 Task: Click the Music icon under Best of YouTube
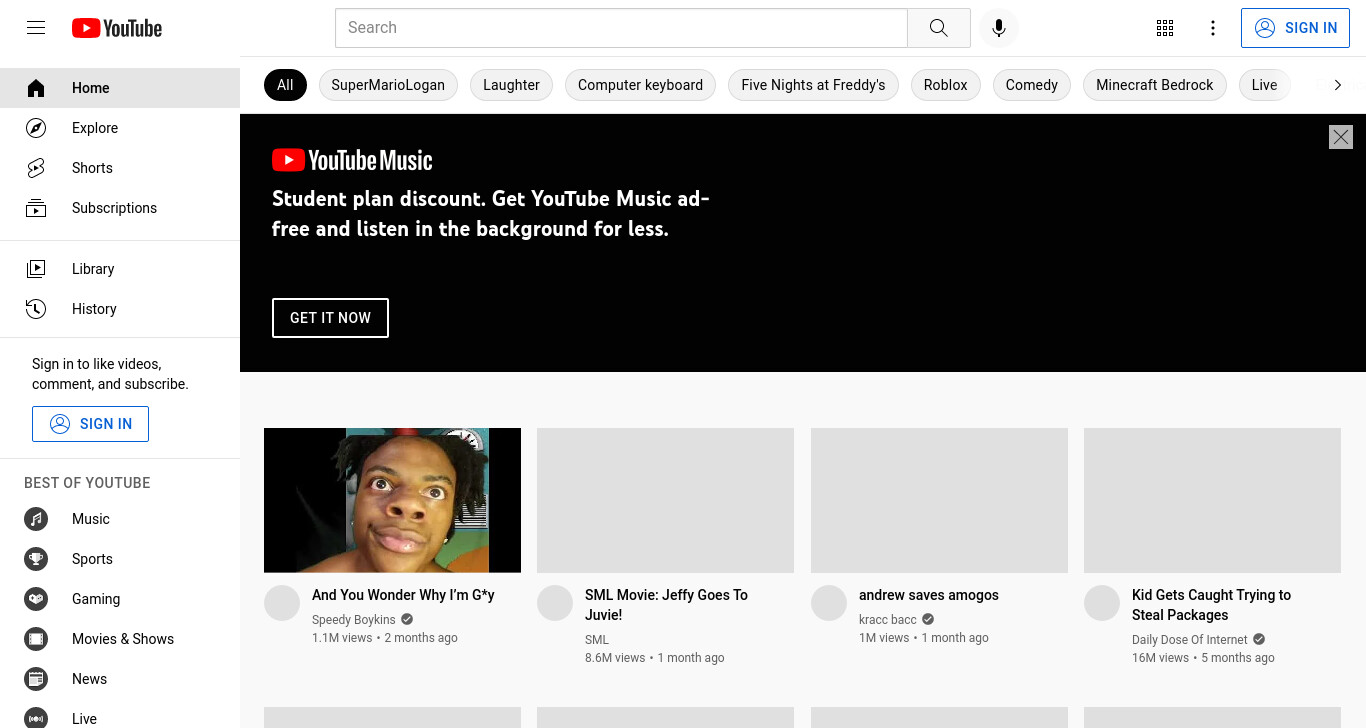pos(36,519)
